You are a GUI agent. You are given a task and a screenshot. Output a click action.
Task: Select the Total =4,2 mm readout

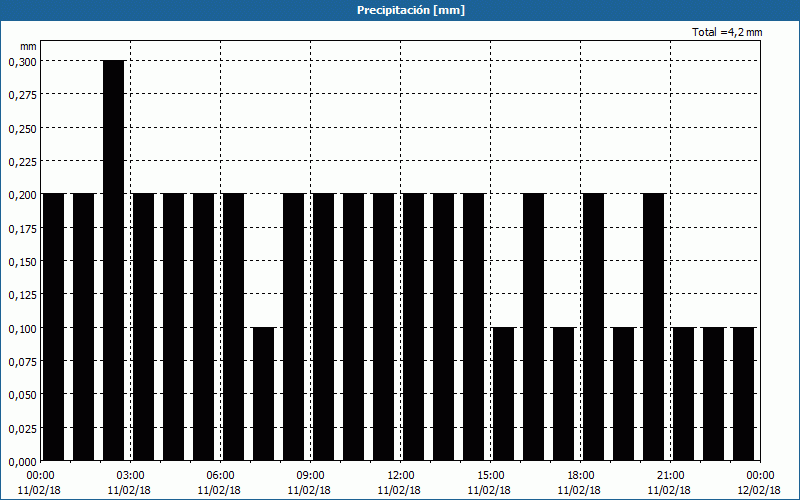pos(727,32)
